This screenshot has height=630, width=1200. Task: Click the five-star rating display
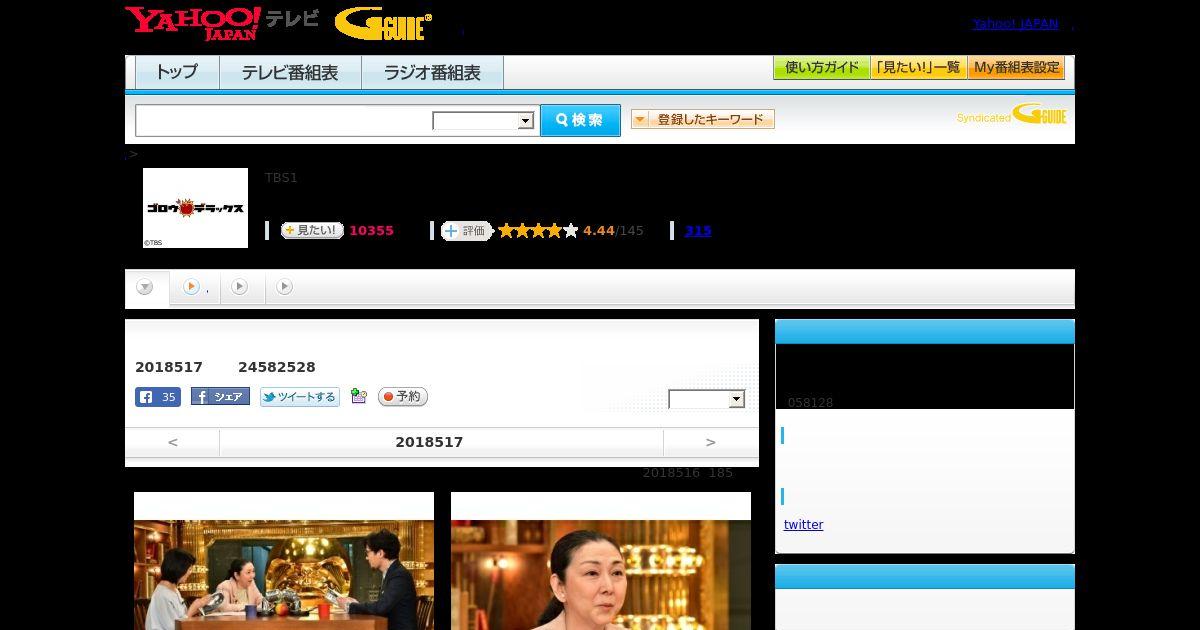coord(538,231)
